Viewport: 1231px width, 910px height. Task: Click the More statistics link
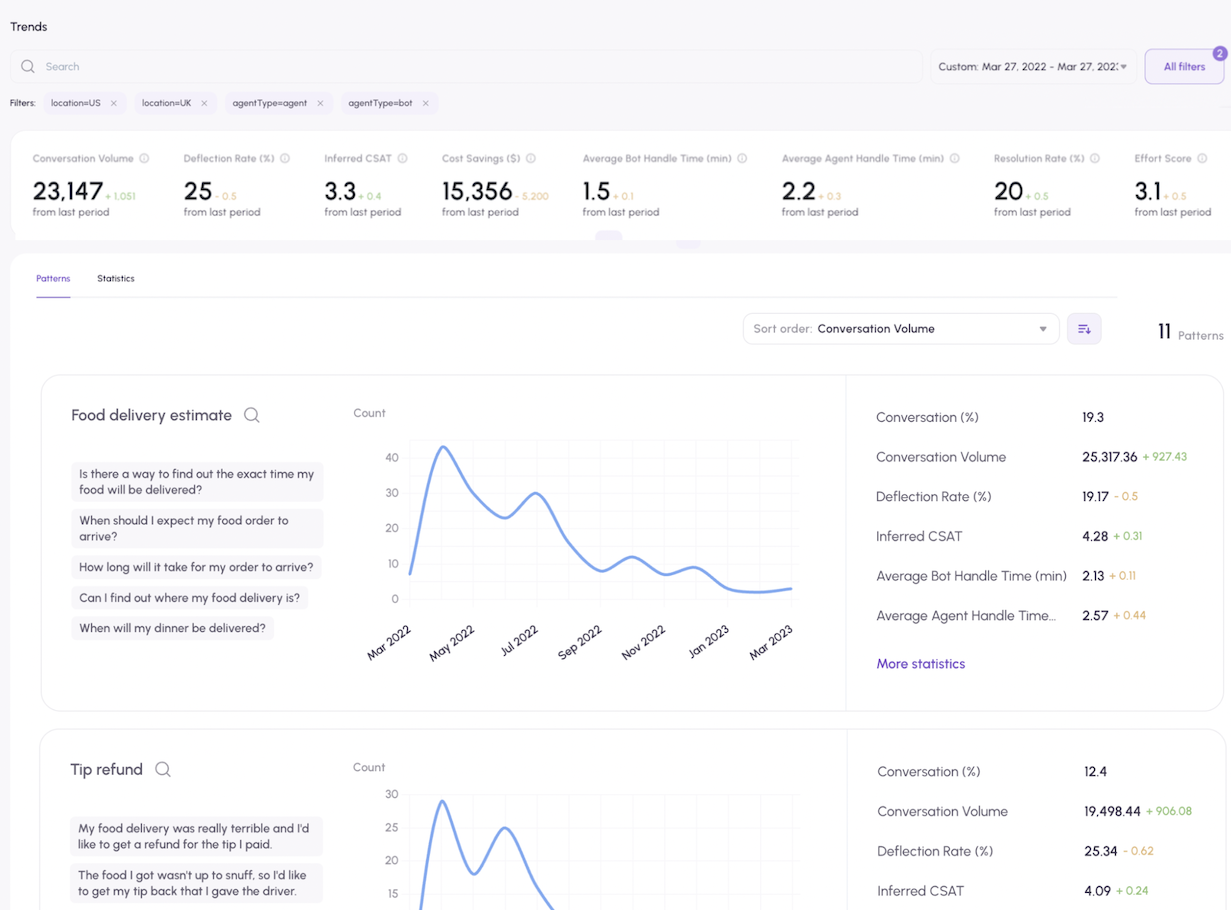(920, 664)
